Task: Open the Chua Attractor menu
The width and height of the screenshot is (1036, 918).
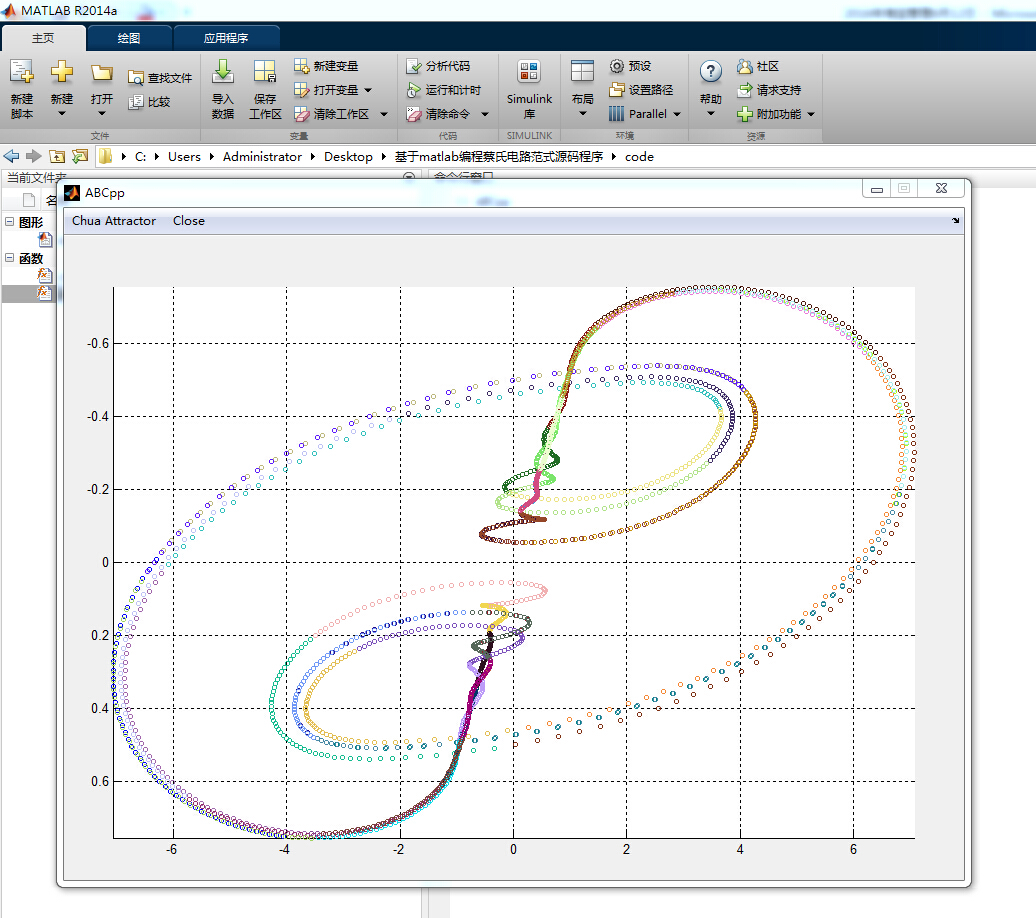Action: click(x=114, y=221)
